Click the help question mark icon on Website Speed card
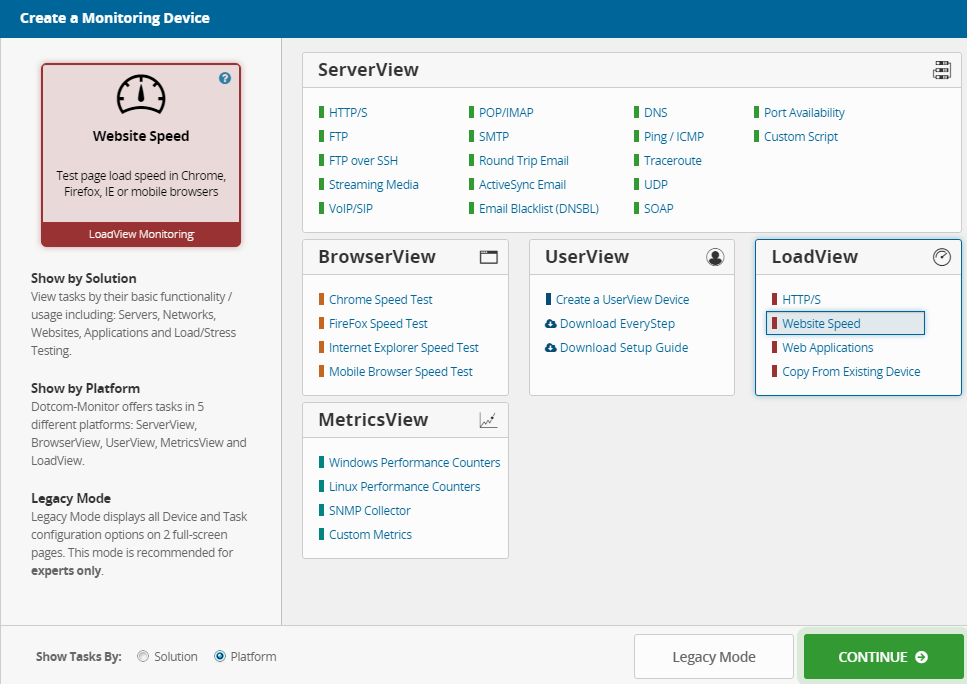Screen dimensions: 967x684 click(x=225, y=78)
